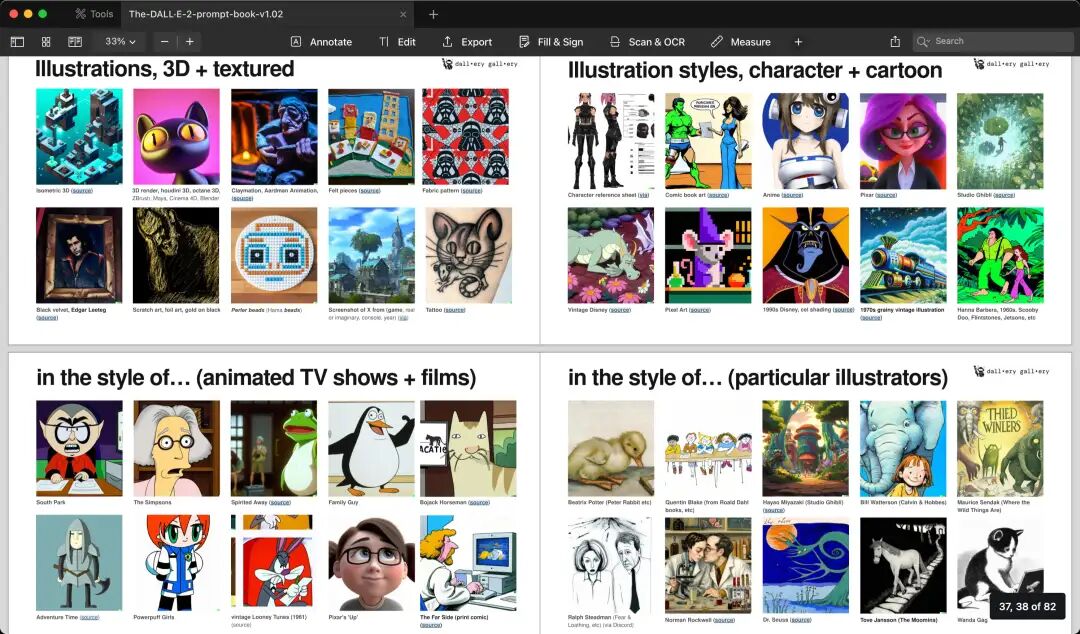Close the DALL-E prompt book tab

click(403, 14)
